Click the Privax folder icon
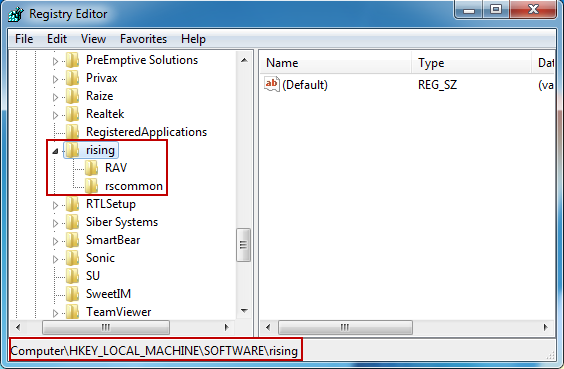Screen dimensions: 564x369 tap(72, 78)
